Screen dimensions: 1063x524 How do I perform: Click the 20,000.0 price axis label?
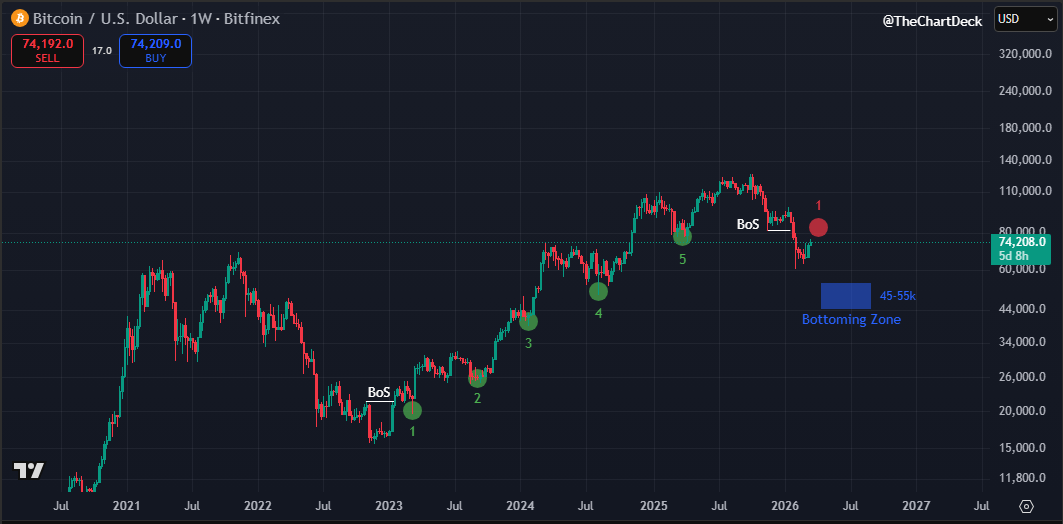coord(1023,411)
